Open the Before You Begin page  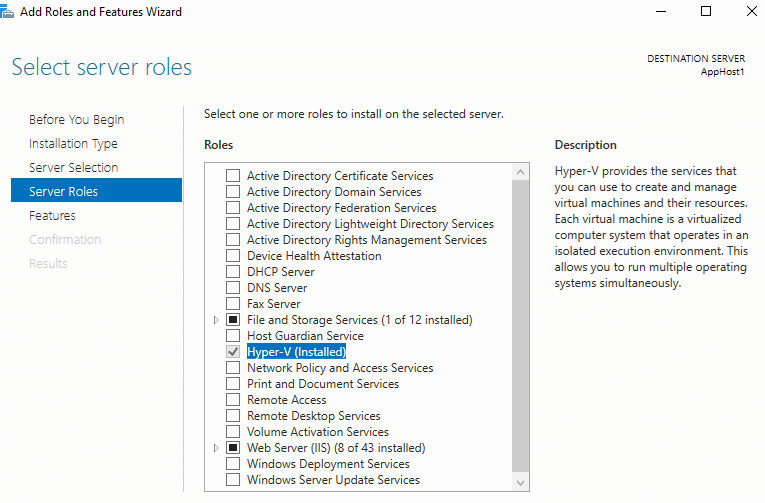click(x=77, y=120)
